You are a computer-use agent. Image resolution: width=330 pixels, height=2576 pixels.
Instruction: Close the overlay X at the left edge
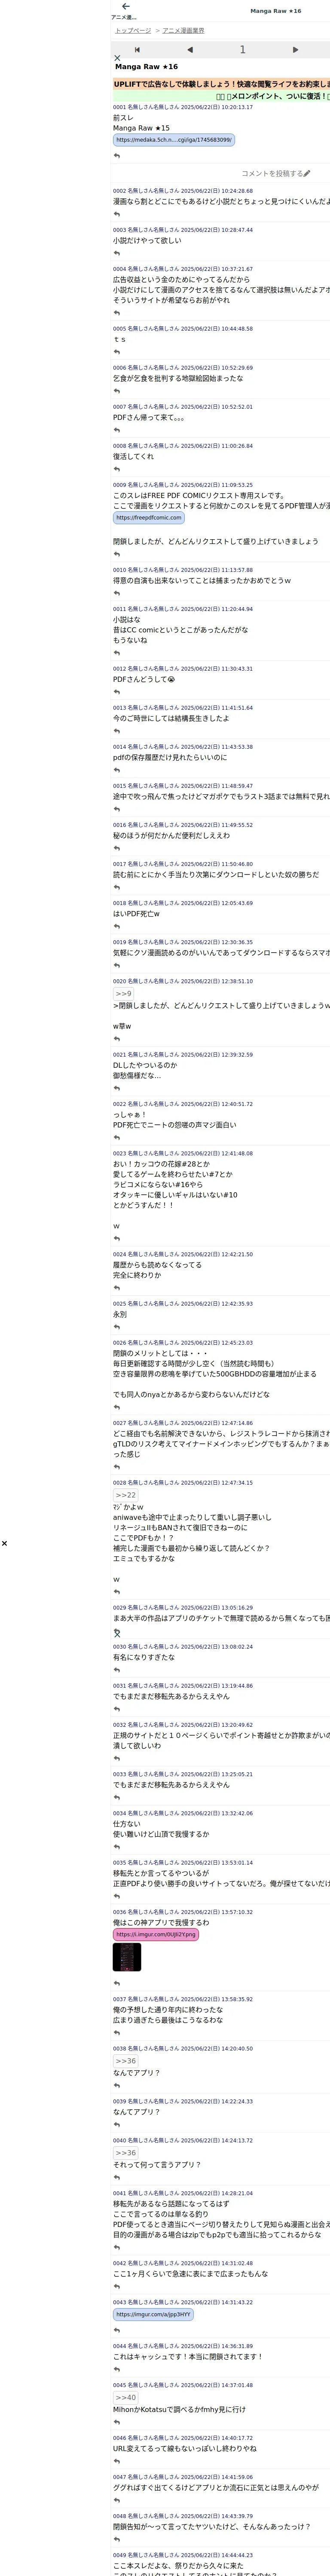point(4,1543)
